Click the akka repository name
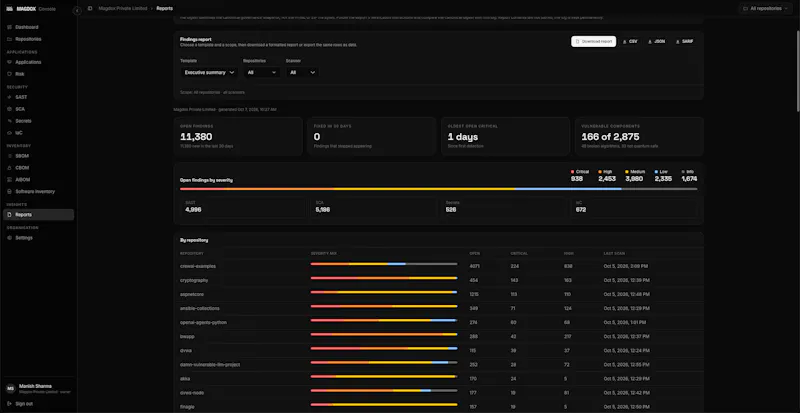 185,379
